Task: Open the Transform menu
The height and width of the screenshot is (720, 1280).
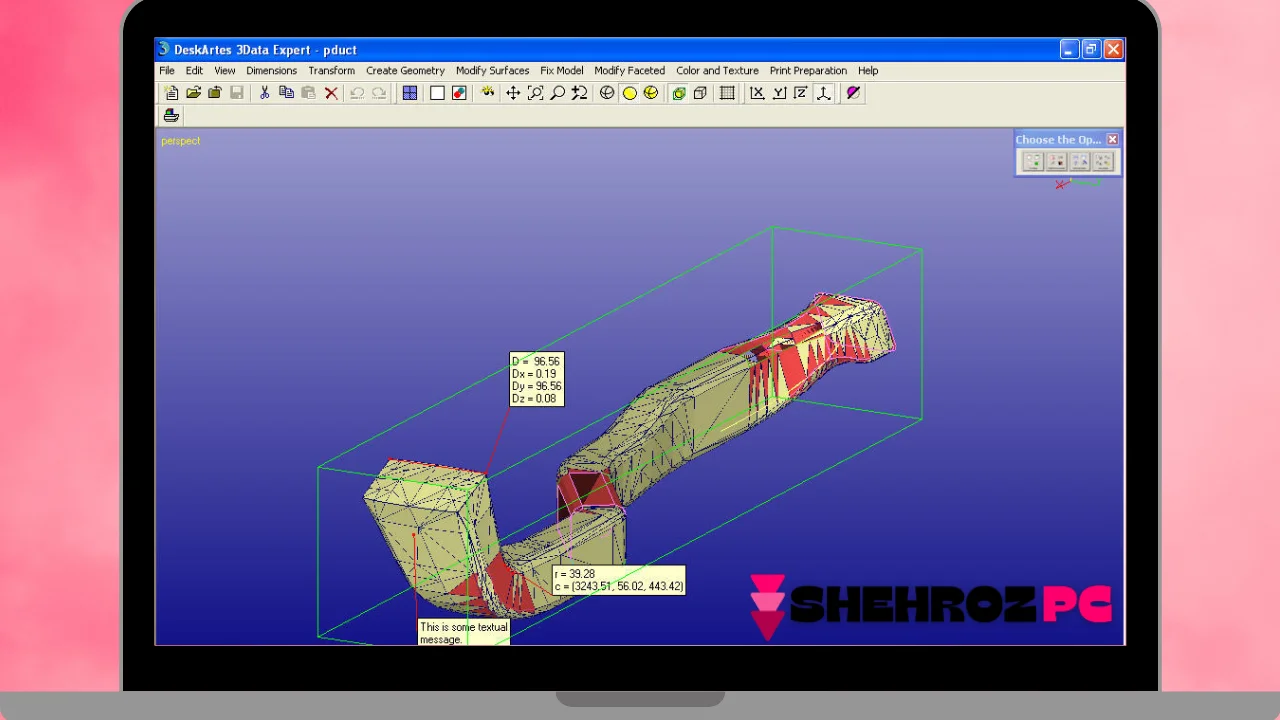Action: [x=332, y=71]
